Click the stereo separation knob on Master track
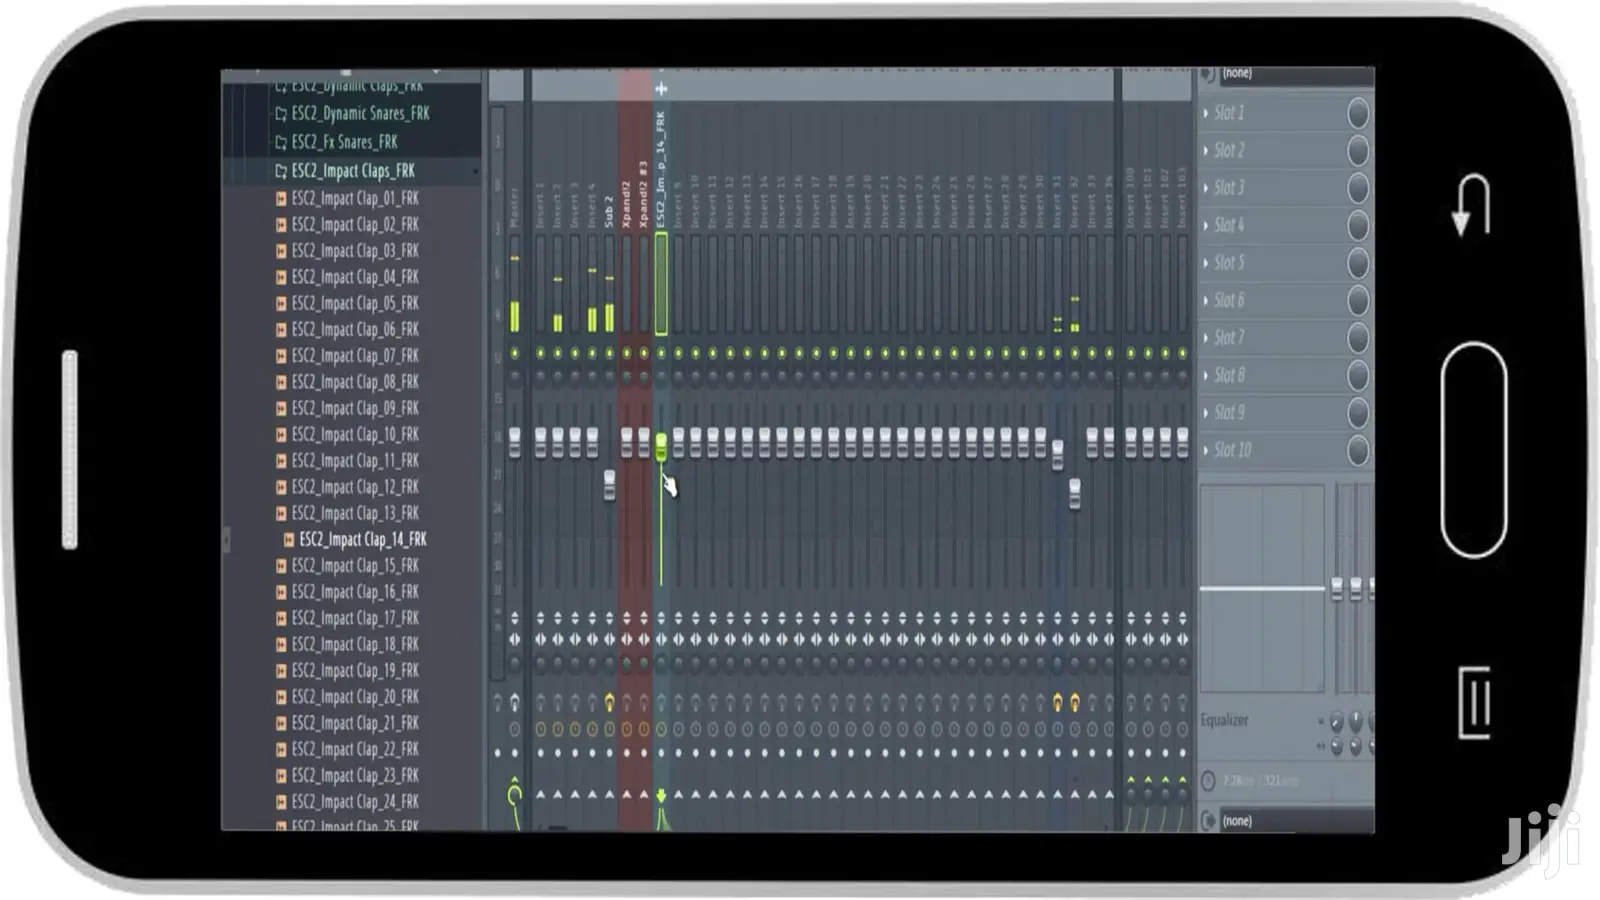This screenshot has width=1600, height=900. [515, 663]
